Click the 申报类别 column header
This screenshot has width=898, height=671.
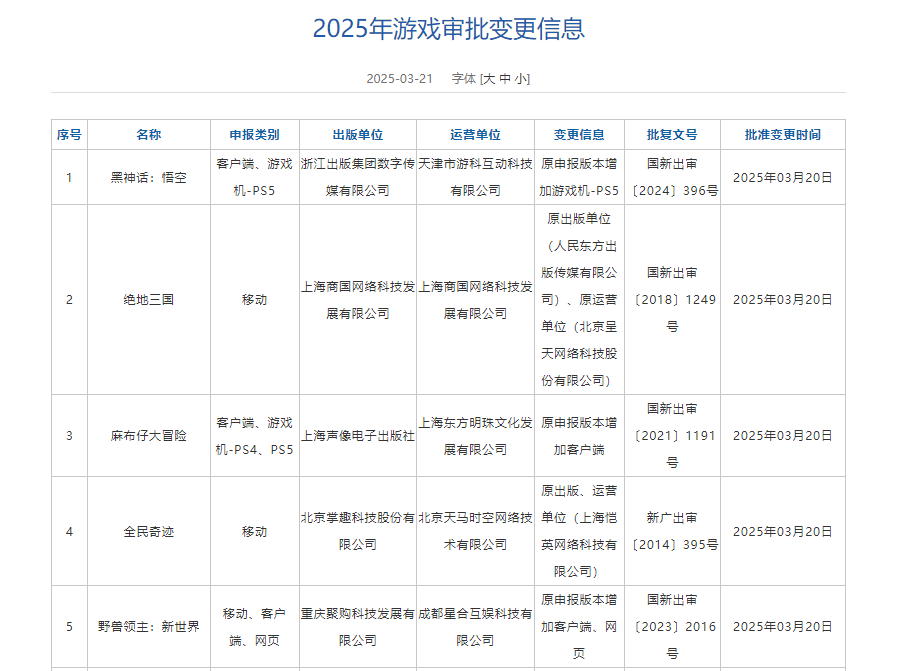pos(254,135)
